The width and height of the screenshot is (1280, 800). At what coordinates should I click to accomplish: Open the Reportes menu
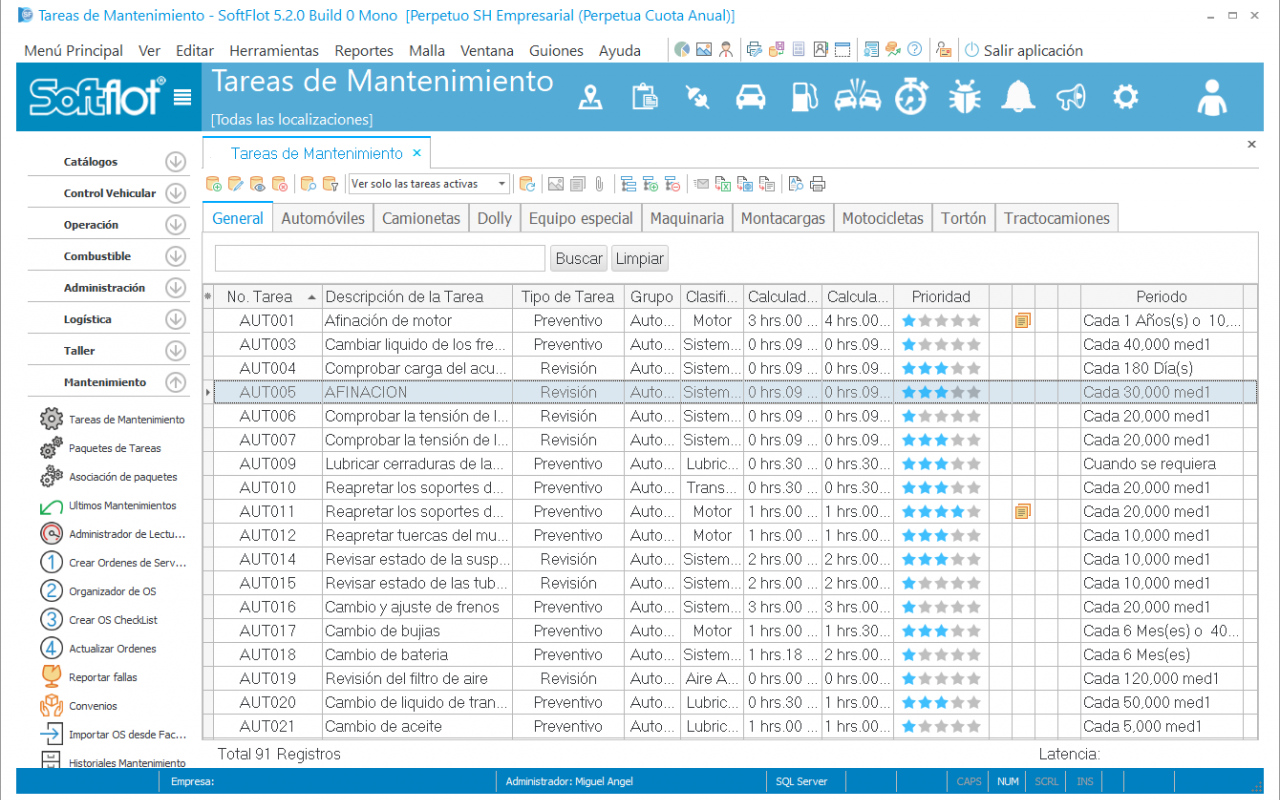pos(363,50)
